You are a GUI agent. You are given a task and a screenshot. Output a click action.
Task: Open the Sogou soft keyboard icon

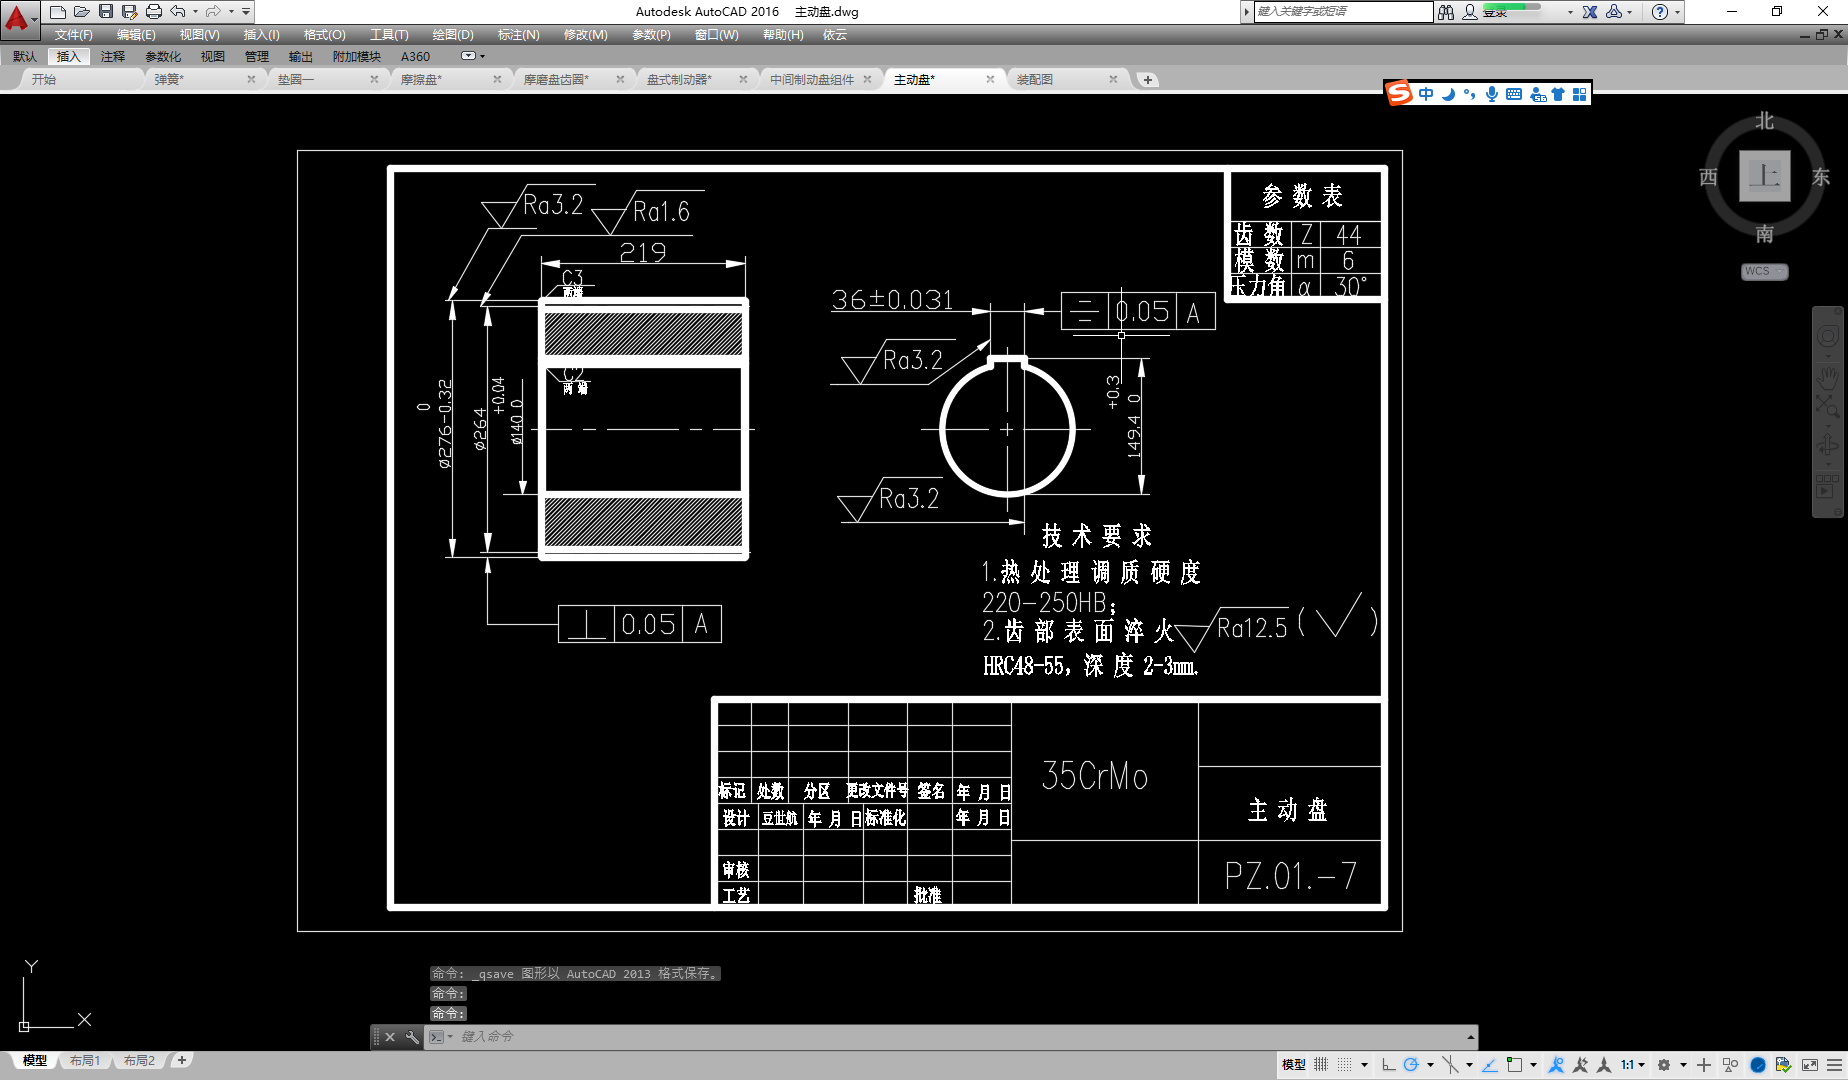[1514, 94]
